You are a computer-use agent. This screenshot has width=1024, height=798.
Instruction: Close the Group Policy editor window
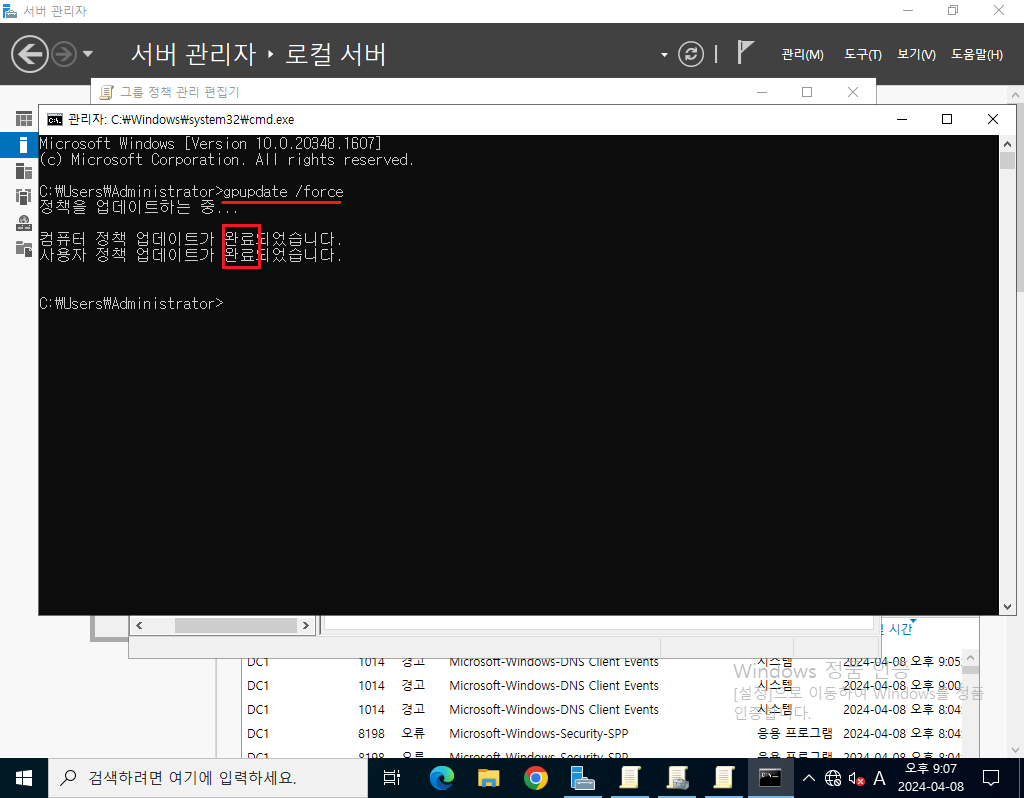(853, 92)
